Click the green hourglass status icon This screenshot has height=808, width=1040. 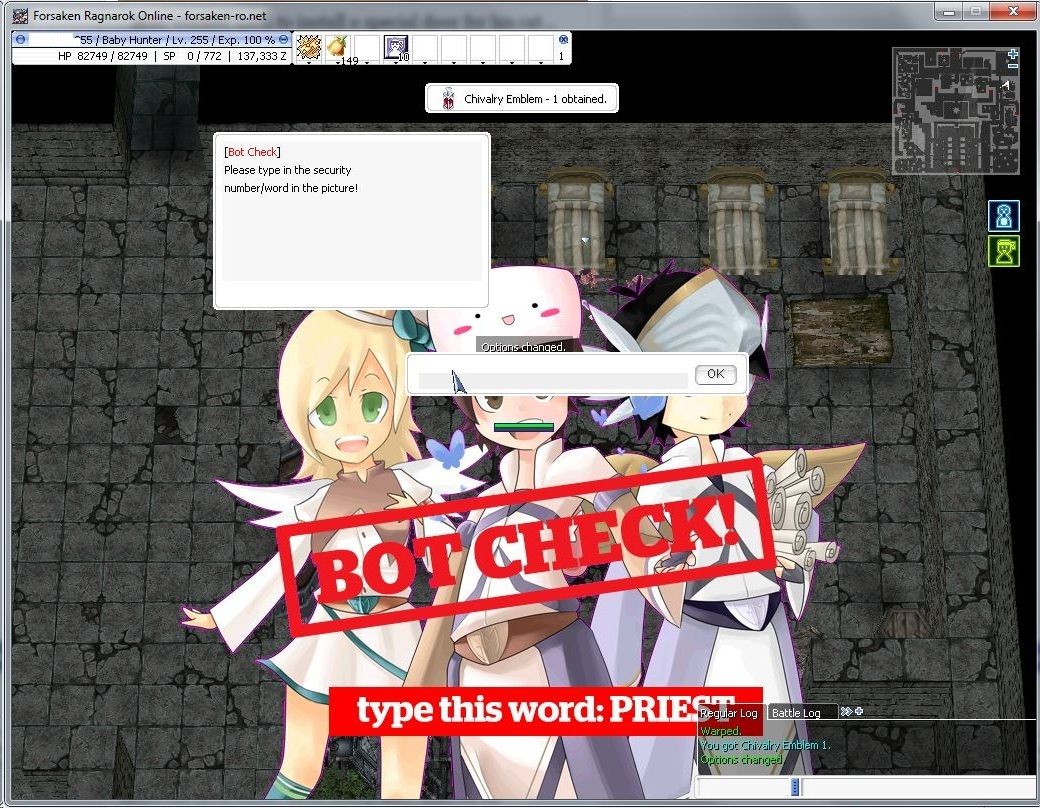click(x=1004, y=252)
